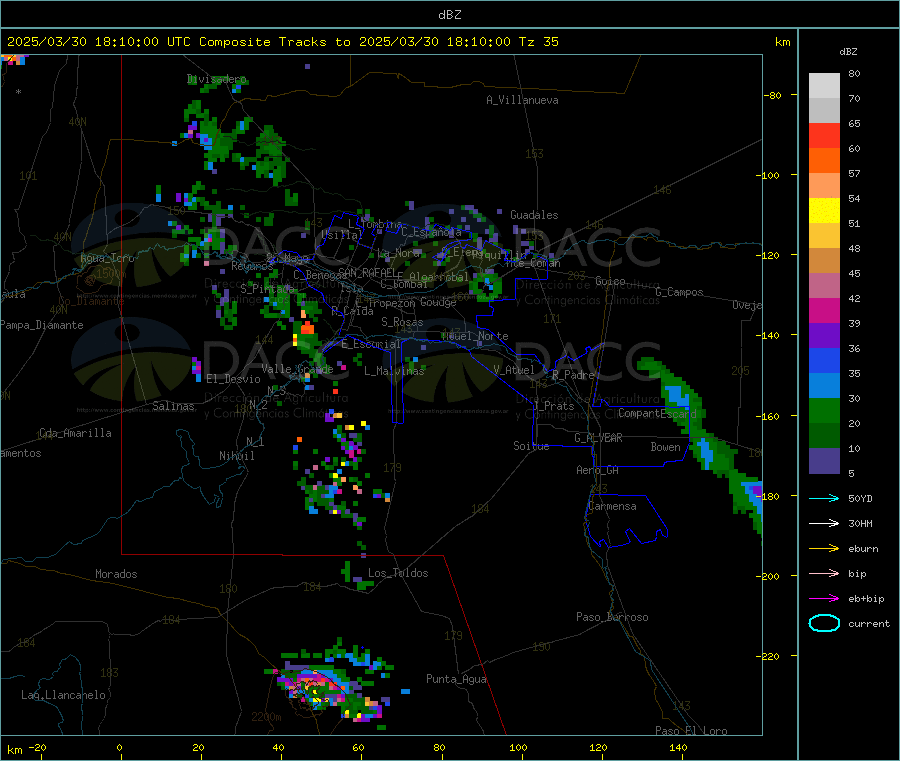The height and width of the screenshot is (761, 900).
Task: Click the Los_Toldos map label
Action: pos(398,573)
